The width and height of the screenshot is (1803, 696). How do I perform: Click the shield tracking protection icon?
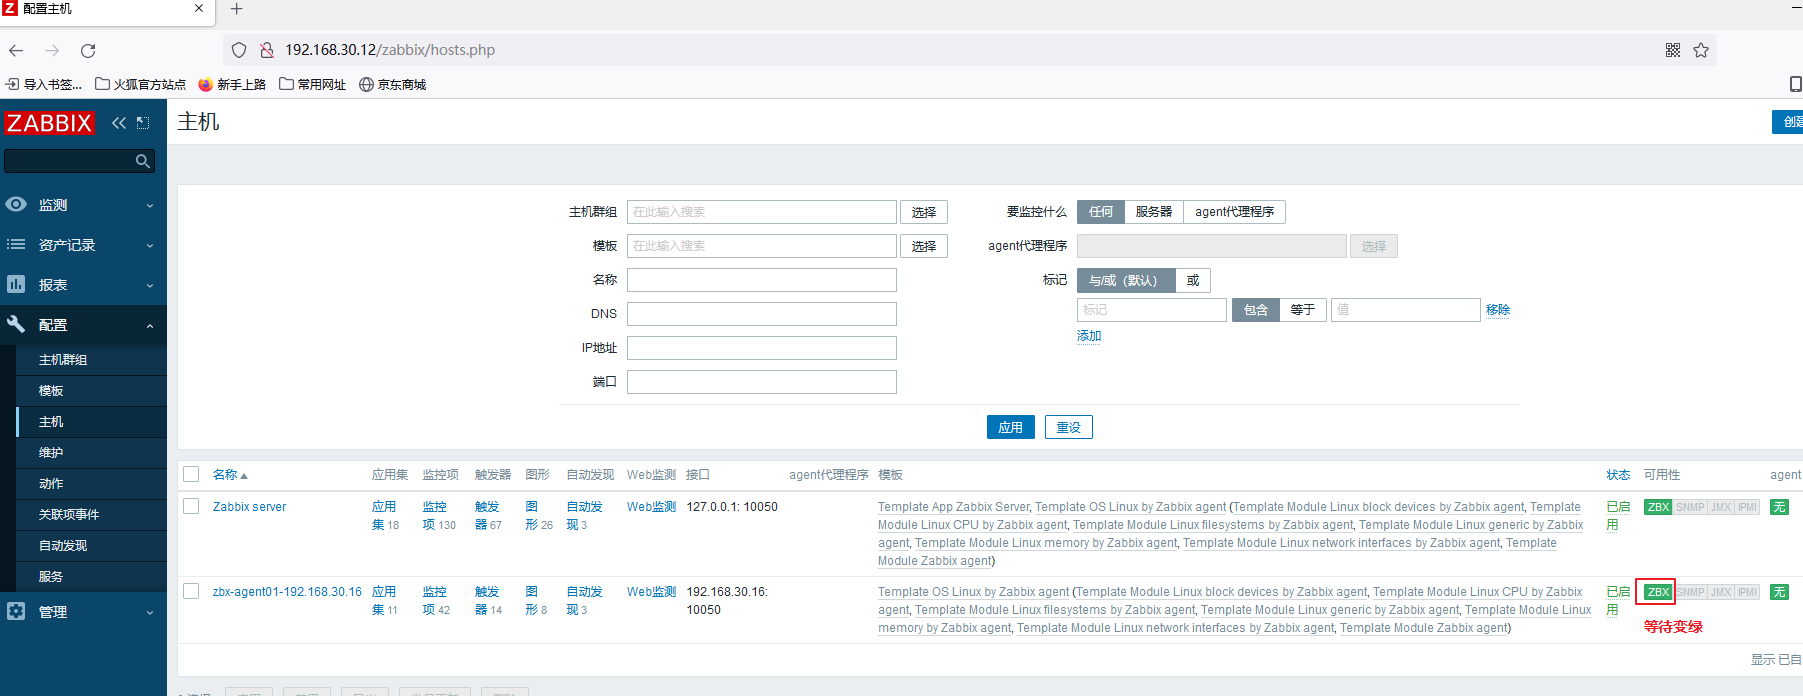(x=239, y=50)
